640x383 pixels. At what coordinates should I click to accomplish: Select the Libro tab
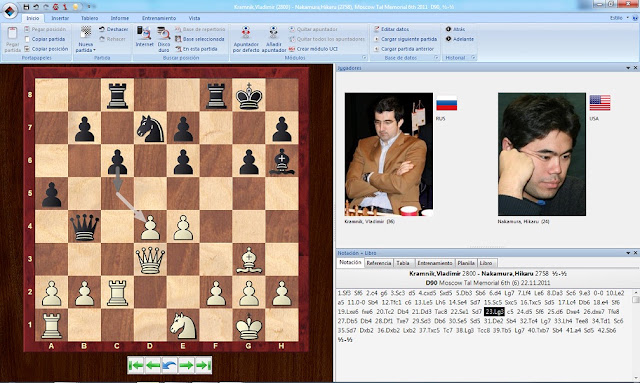[486, 263]
